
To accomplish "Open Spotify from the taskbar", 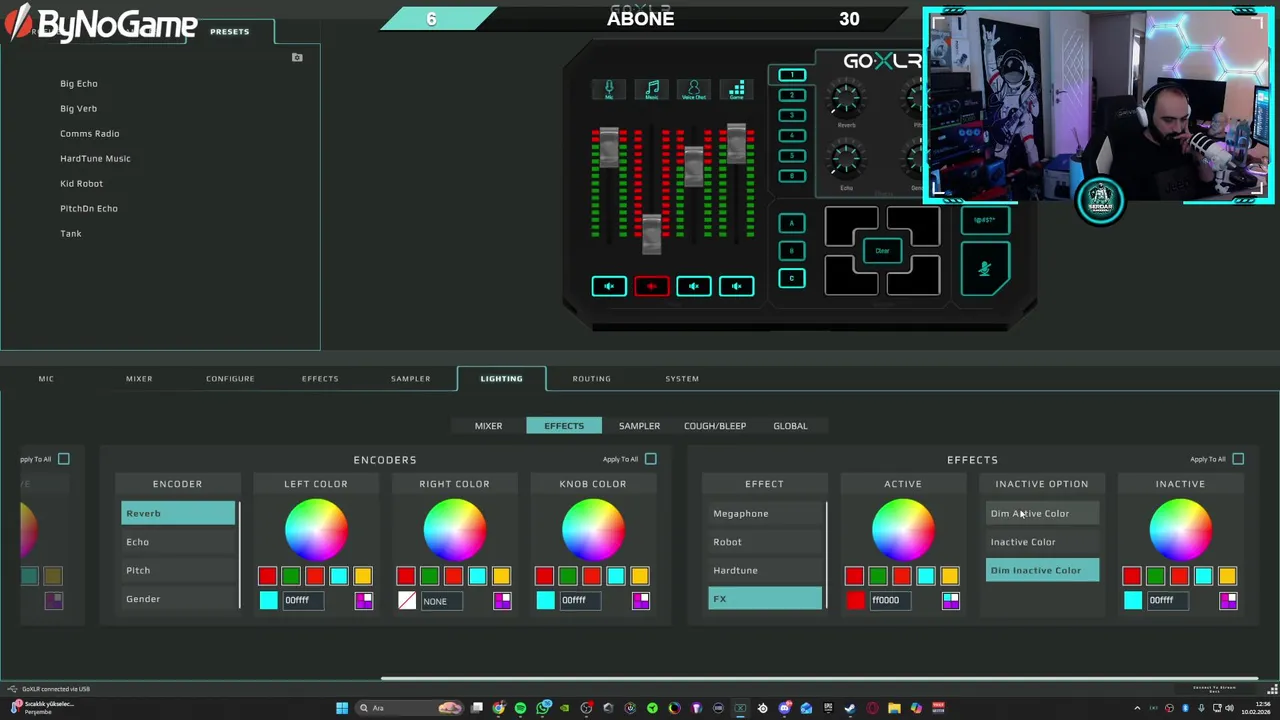I will 521,708.
